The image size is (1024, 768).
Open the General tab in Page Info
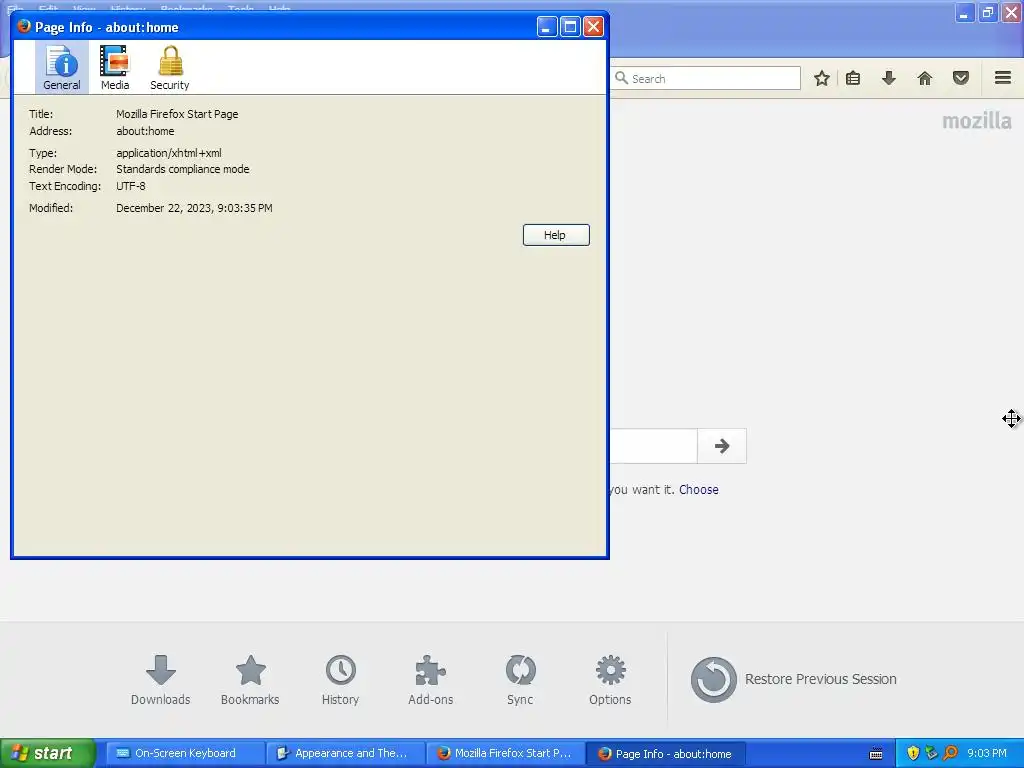[62, 68]
